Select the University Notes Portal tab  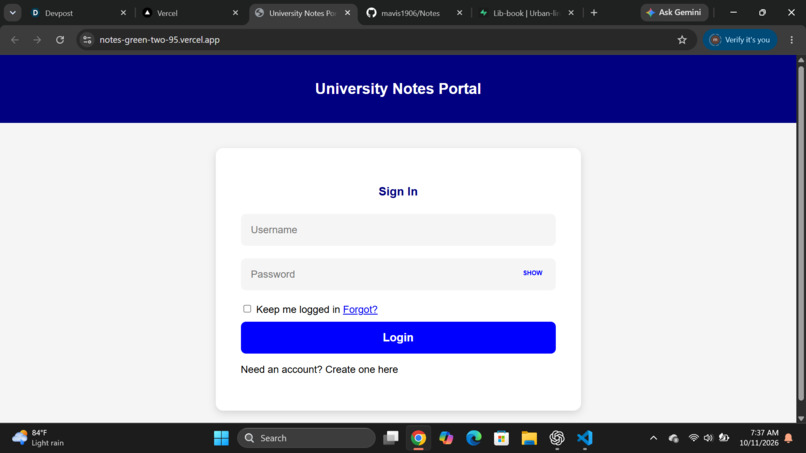[x=302, y=13]
